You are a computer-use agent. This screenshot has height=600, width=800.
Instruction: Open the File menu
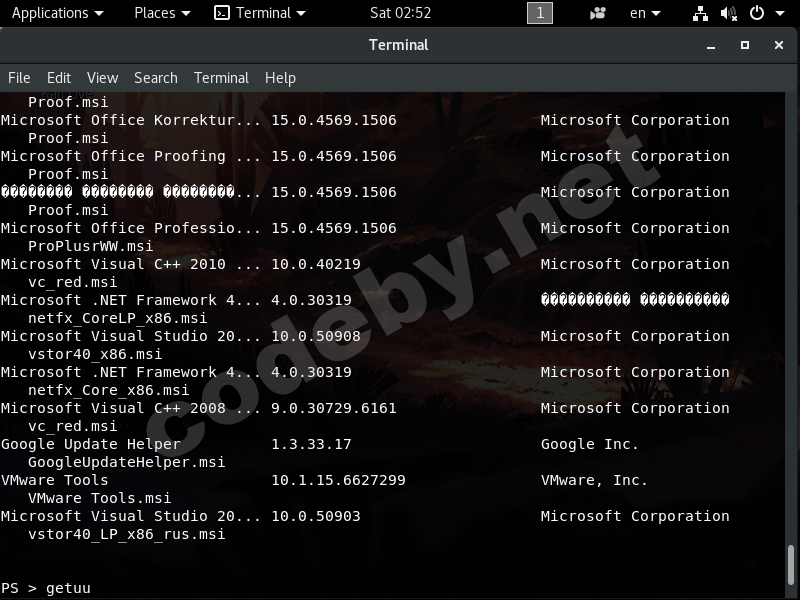(19, 78)
